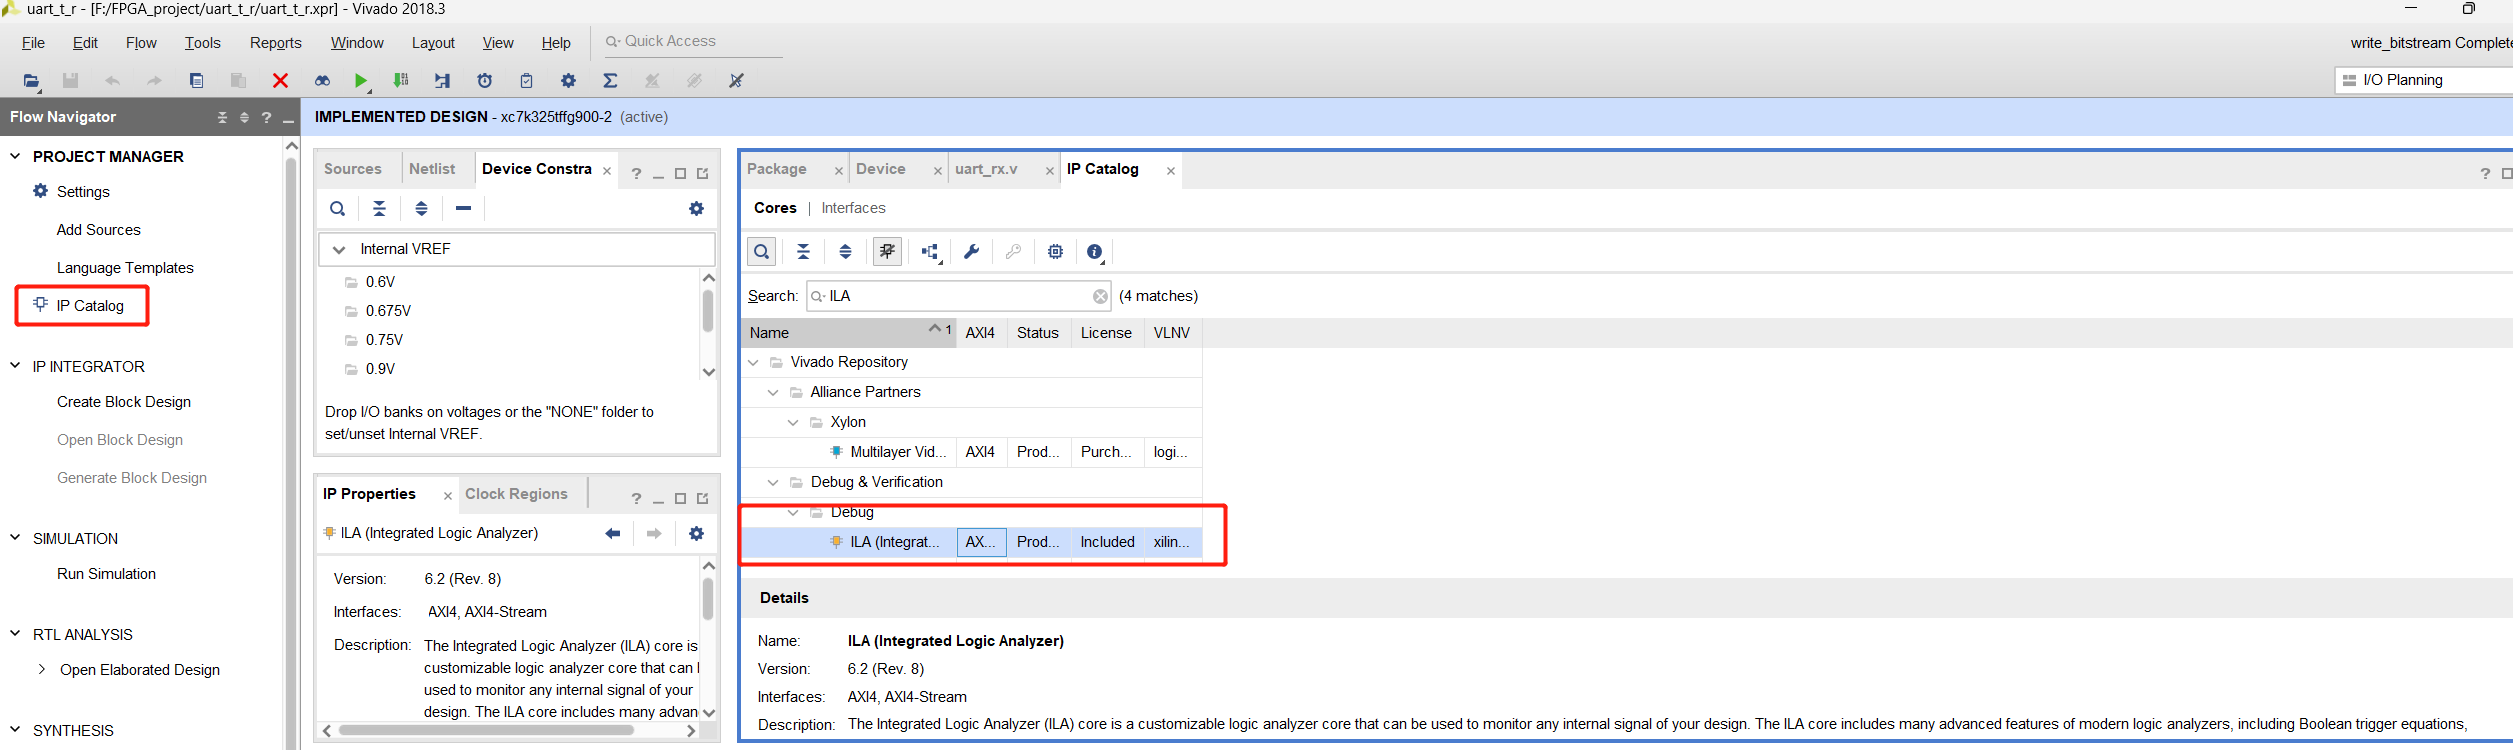Screen dimensions: 2513x750
Task: Open the Reports menu
Action: (x=276, y=43)
